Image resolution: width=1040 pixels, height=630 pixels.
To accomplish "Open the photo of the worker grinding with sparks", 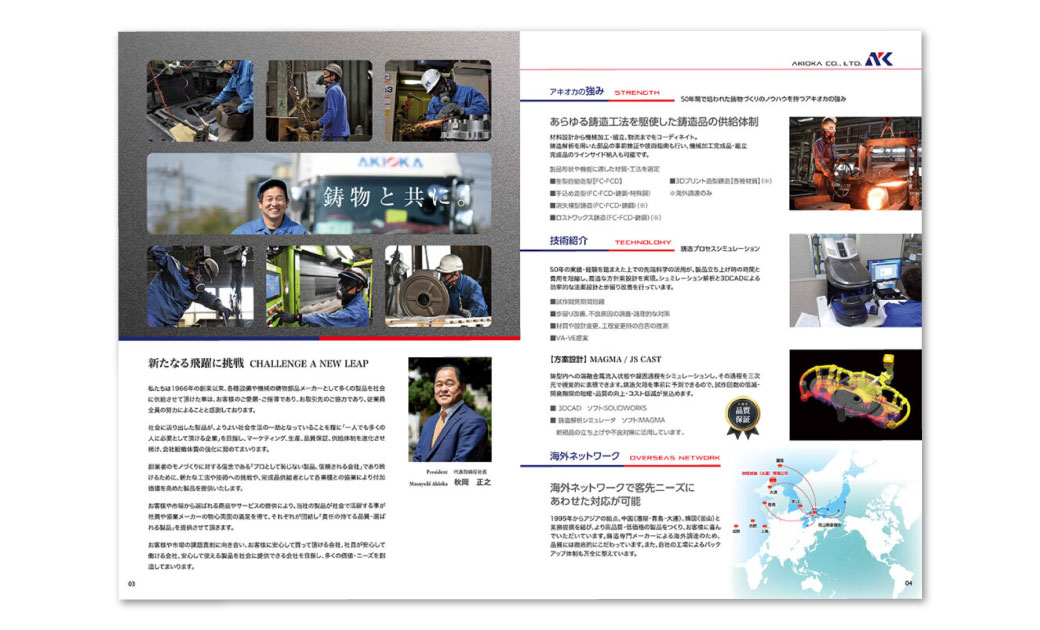I will point(438,101).
